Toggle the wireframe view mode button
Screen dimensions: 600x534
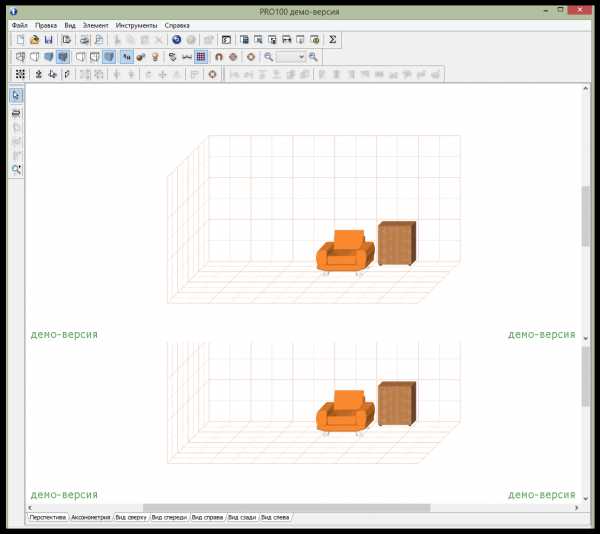(20, 57)
